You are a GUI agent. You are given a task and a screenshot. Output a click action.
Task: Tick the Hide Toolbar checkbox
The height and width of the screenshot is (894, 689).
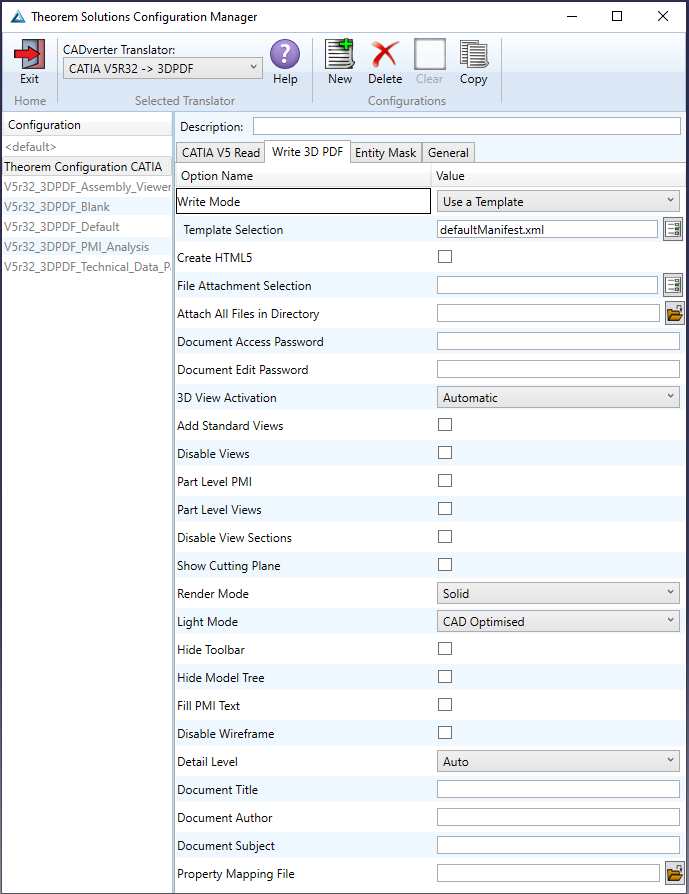pyautogui.click(x=445, y=649)
